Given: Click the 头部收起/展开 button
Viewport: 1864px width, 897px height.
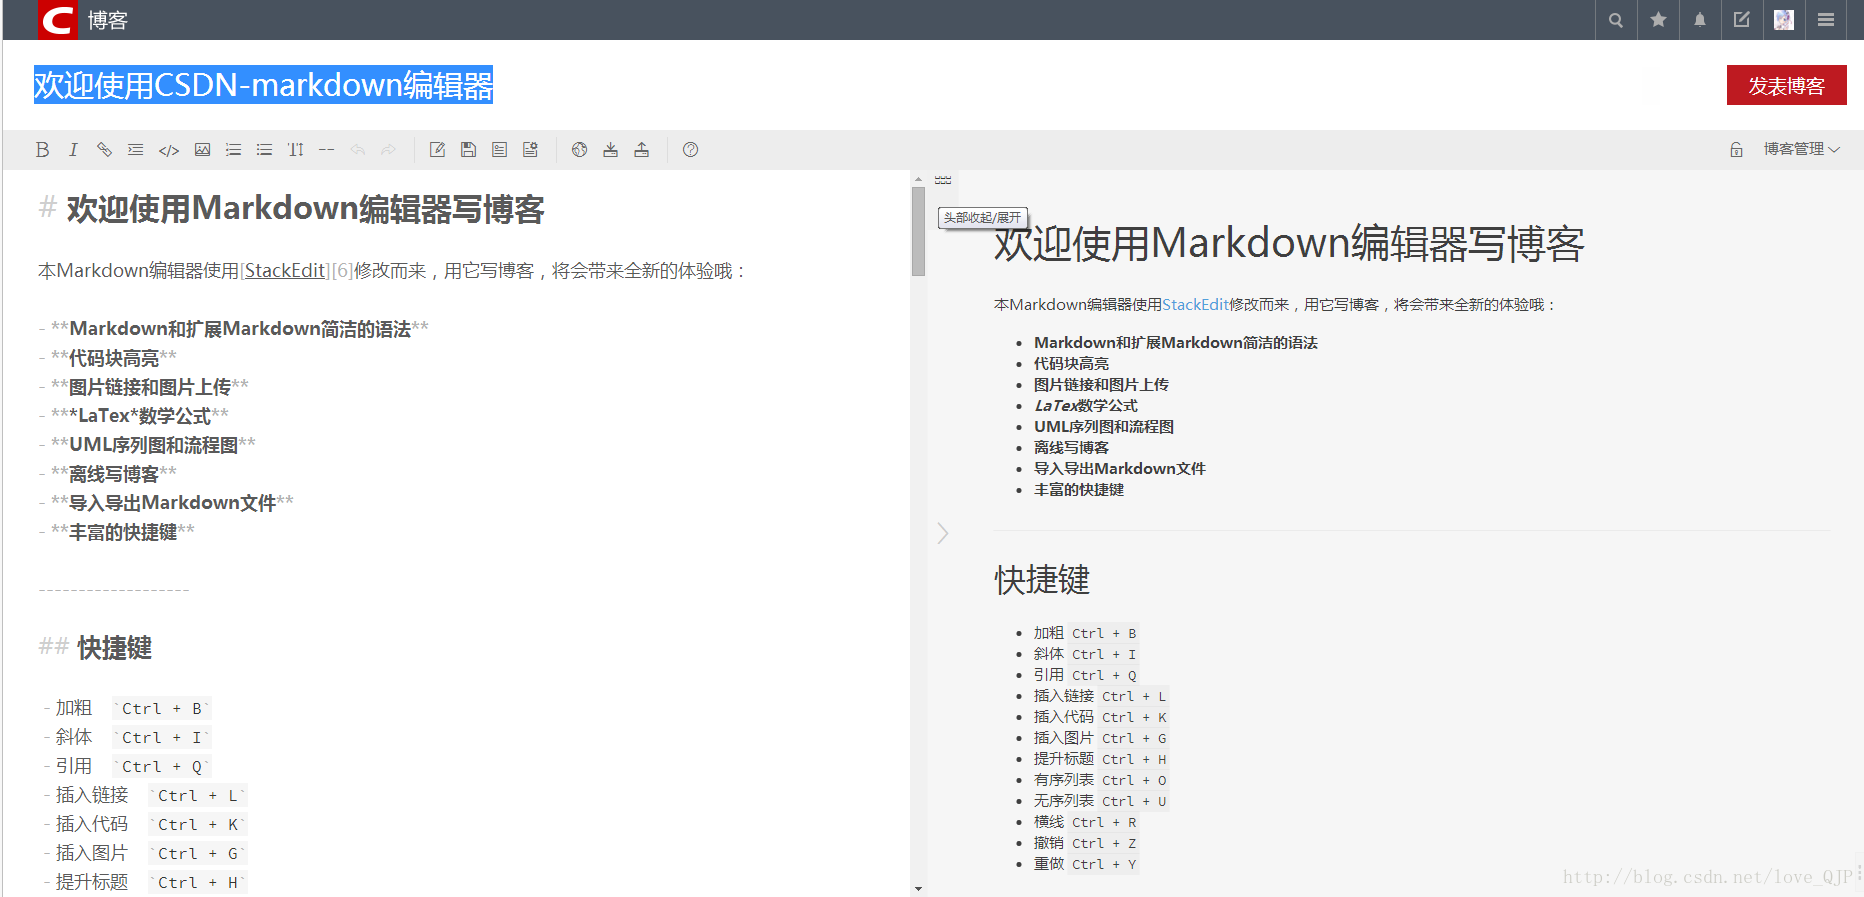Looking at the screenshot, I should 982,217.
